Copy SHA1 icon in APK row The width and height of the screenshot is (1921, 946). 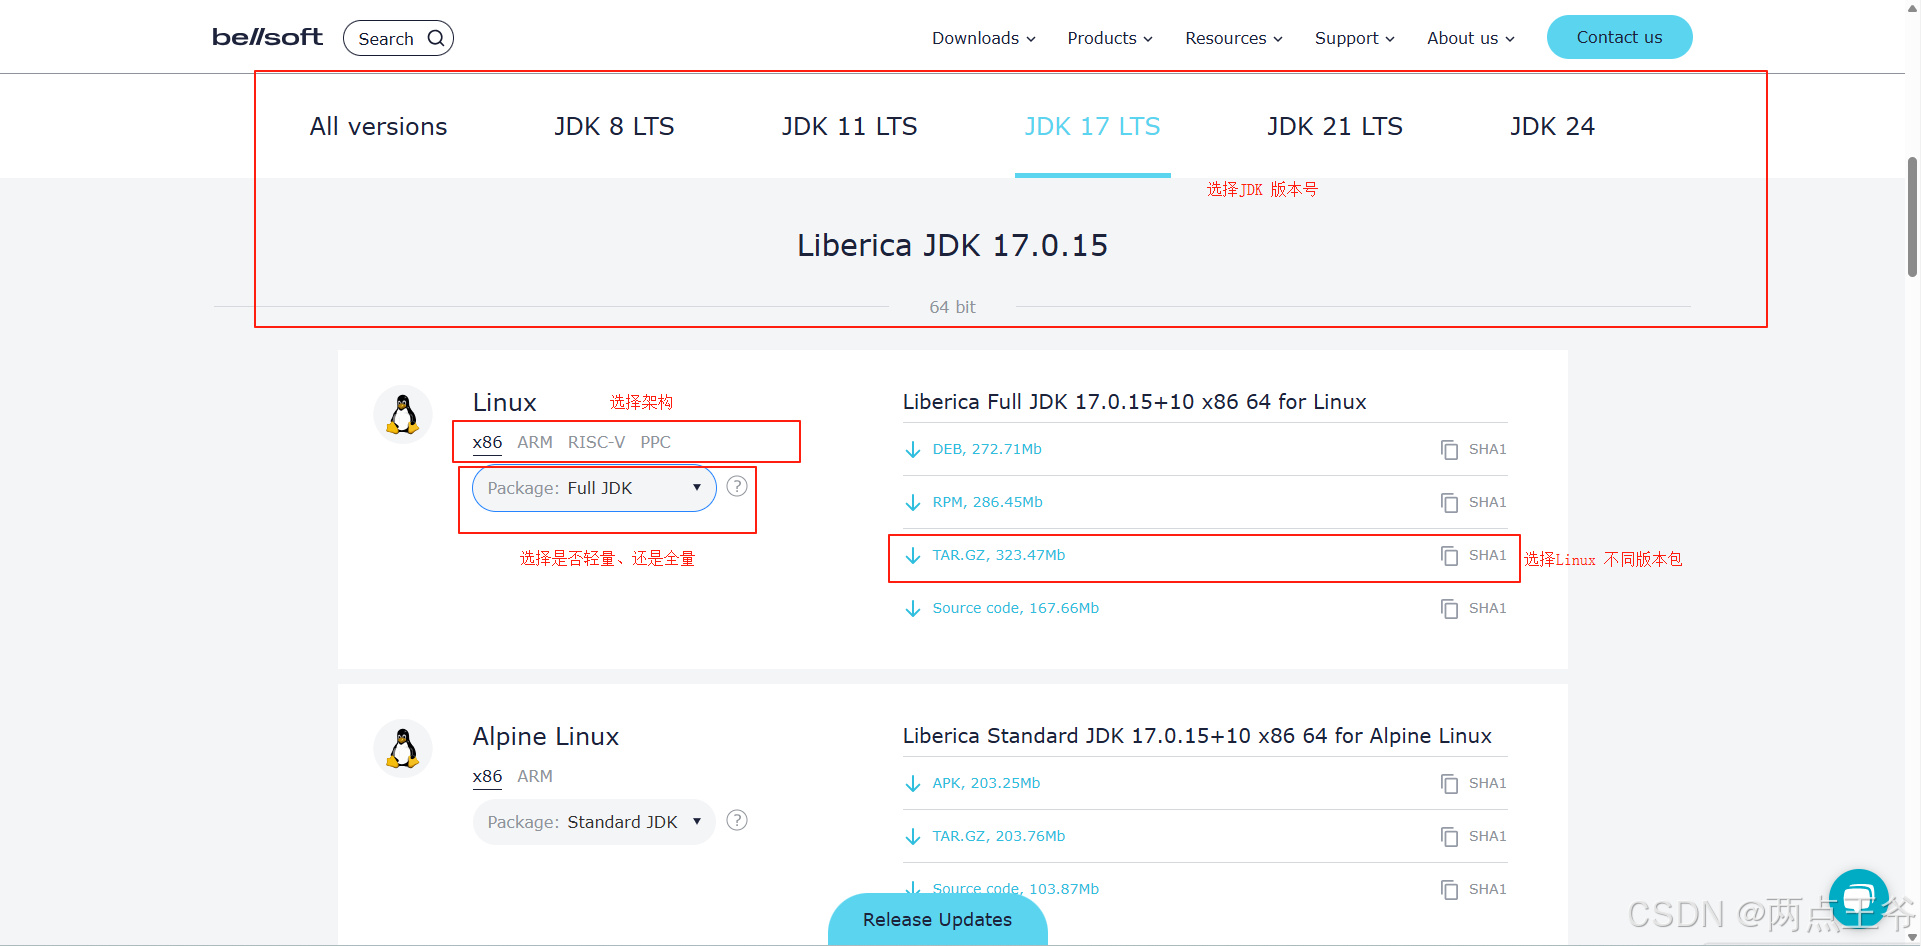[1449, 784]
